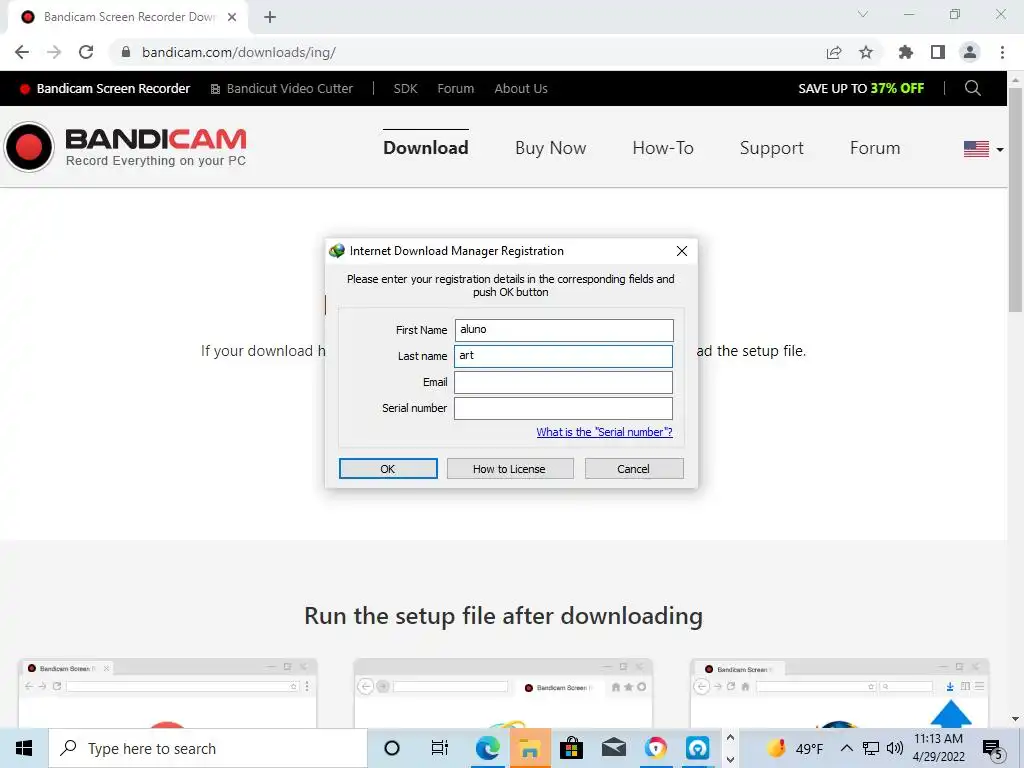Image resolution: width=1024 pixels, height=768 pixels.
Task: Click the SAVE UP TO 37% OFF promo
Action: [x=861, y=89]
